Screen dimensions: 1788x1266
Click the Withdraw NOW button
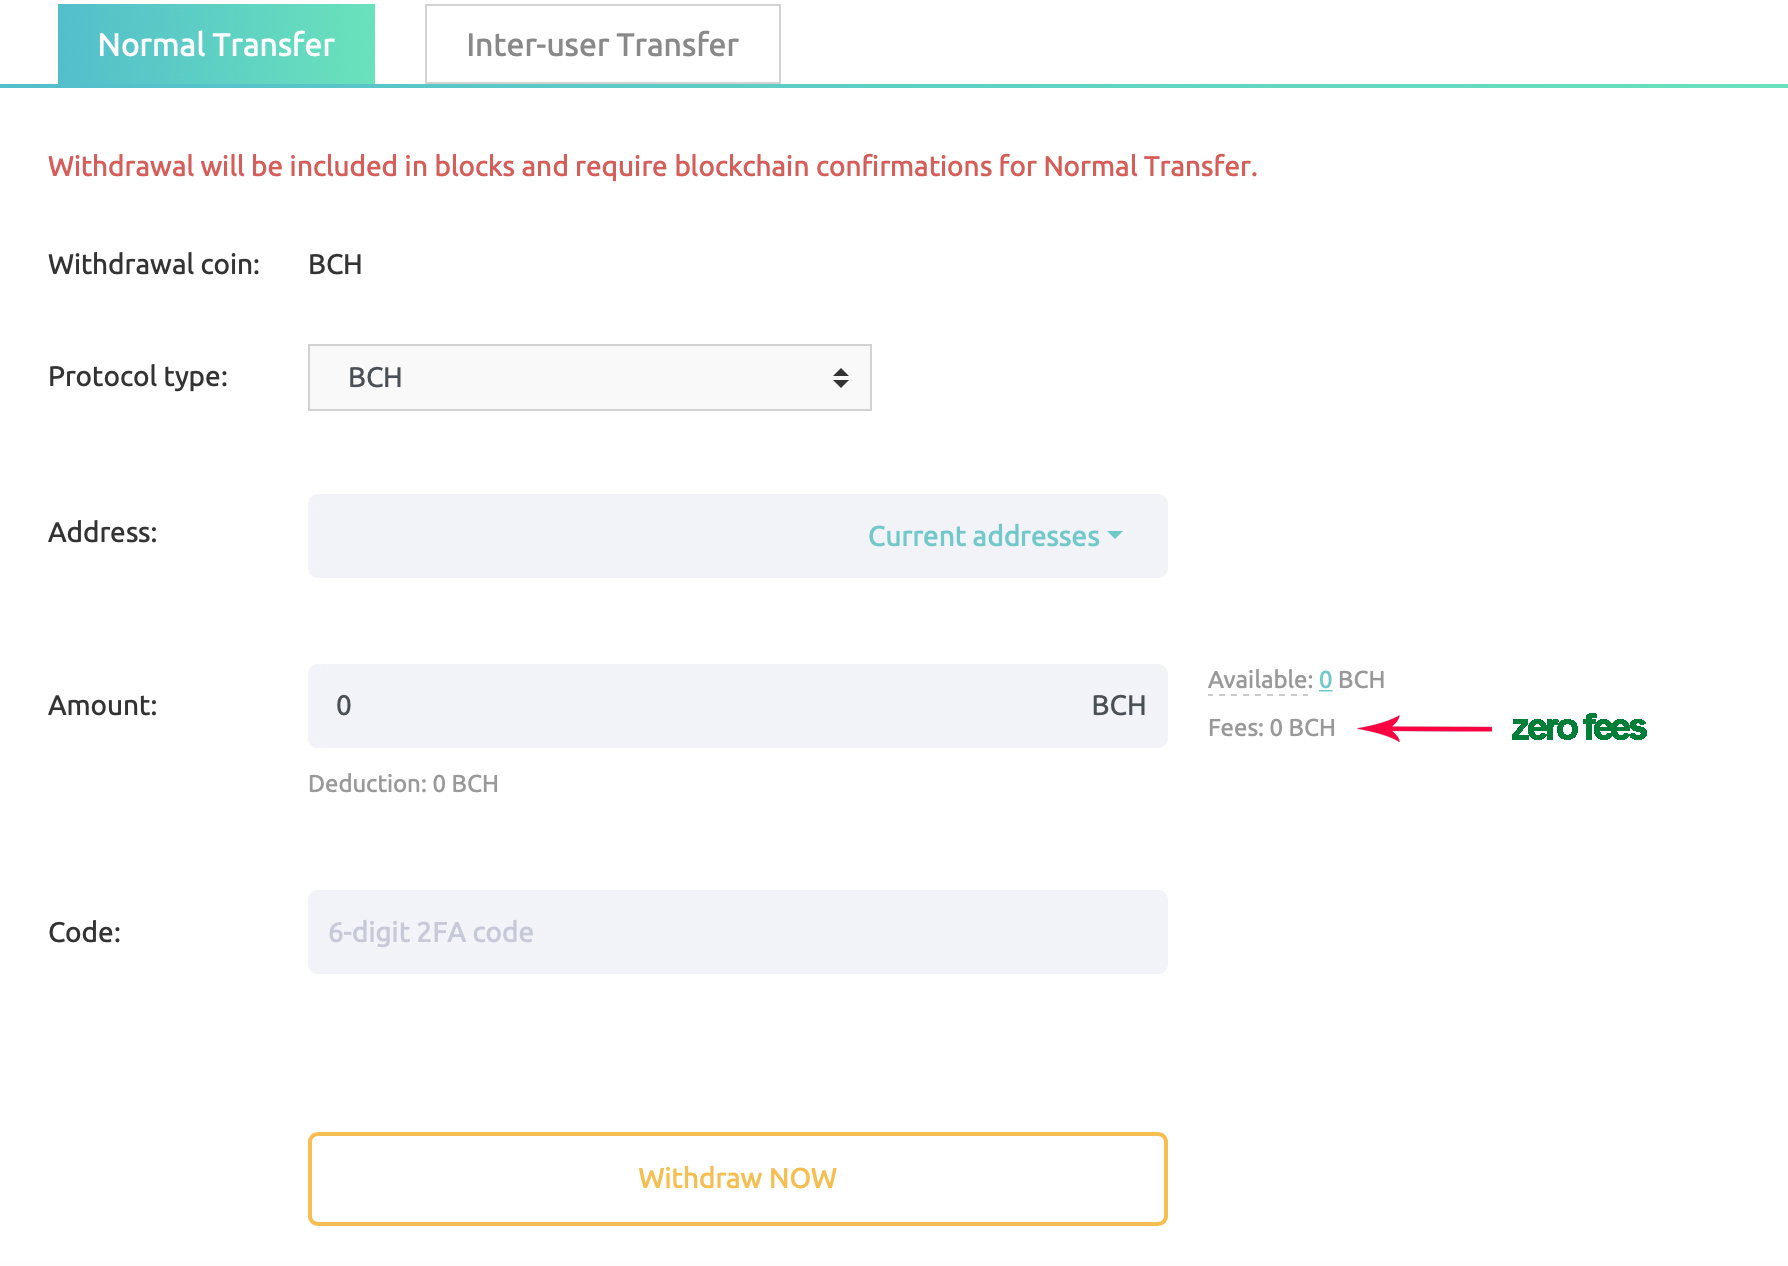pos(737,1178)
